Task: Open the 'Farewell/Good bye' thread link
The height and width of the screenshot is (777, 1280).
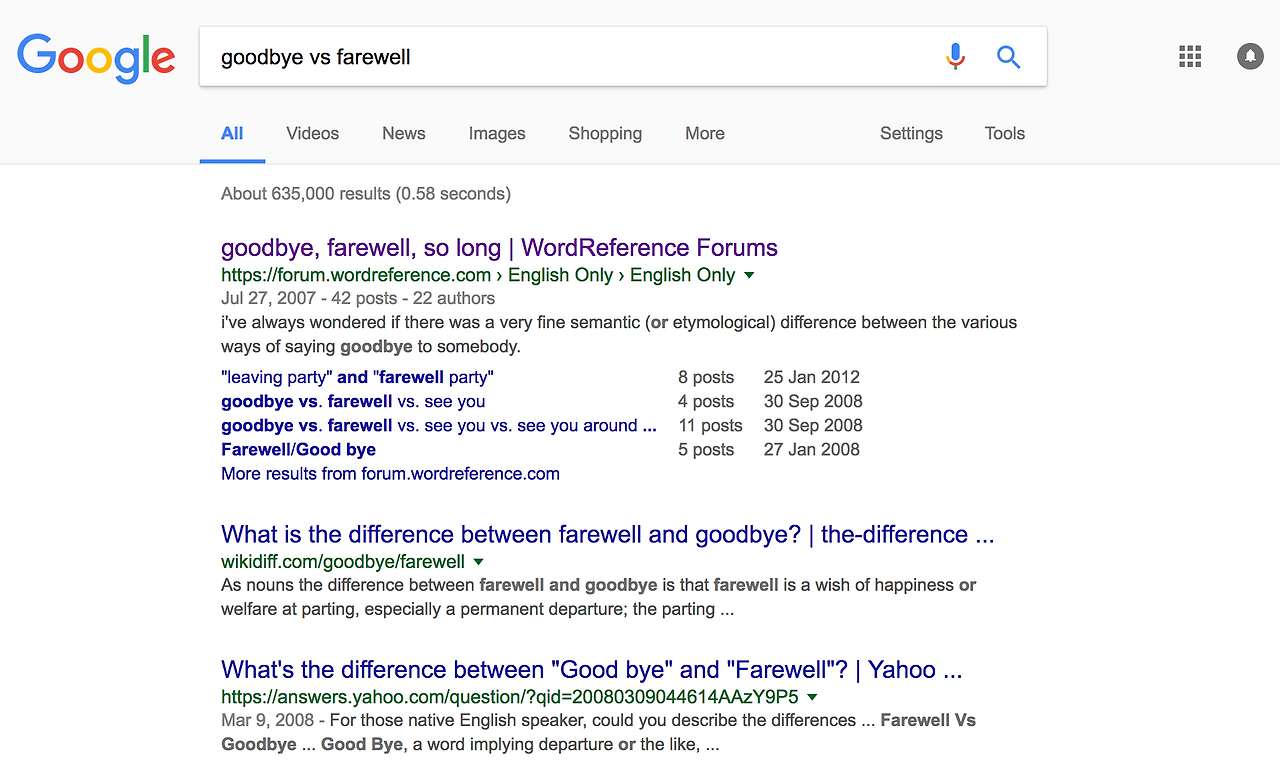Action: pyautogui.click(x=298, y=449)
